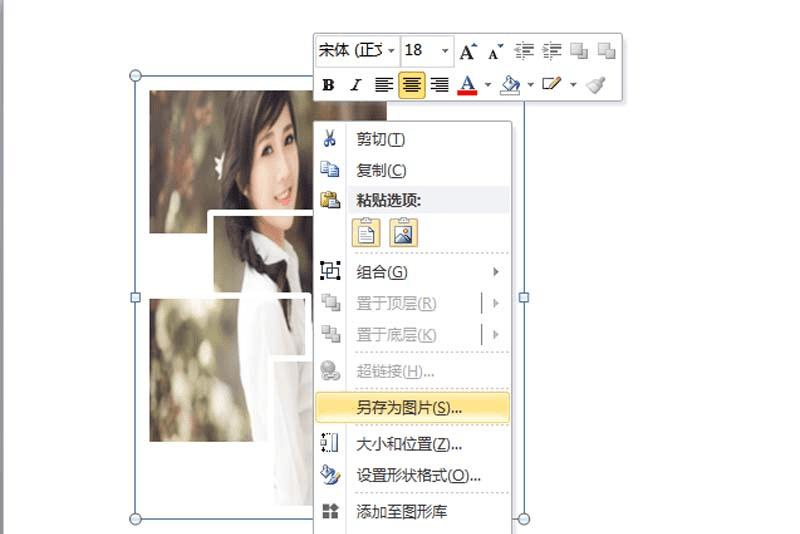The width and height of the screenshot is (800, 534).
Task: Click the Send Backward icon in mini toolbar
Action: coord(607,51)
